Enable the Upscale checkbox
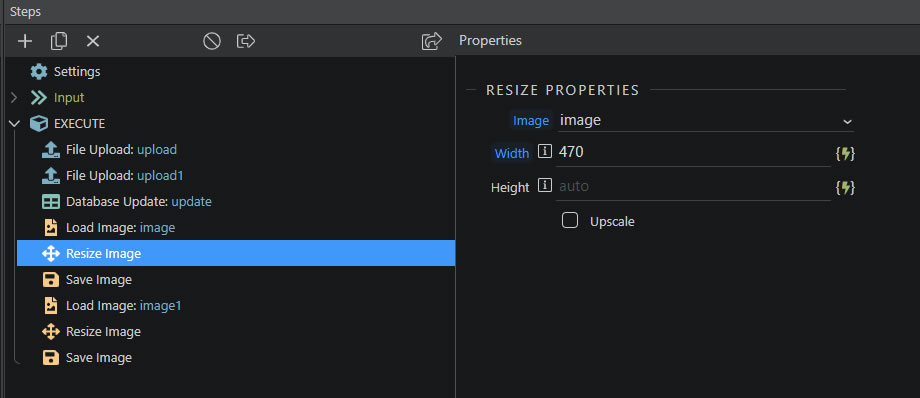 [x=570, y=221]
